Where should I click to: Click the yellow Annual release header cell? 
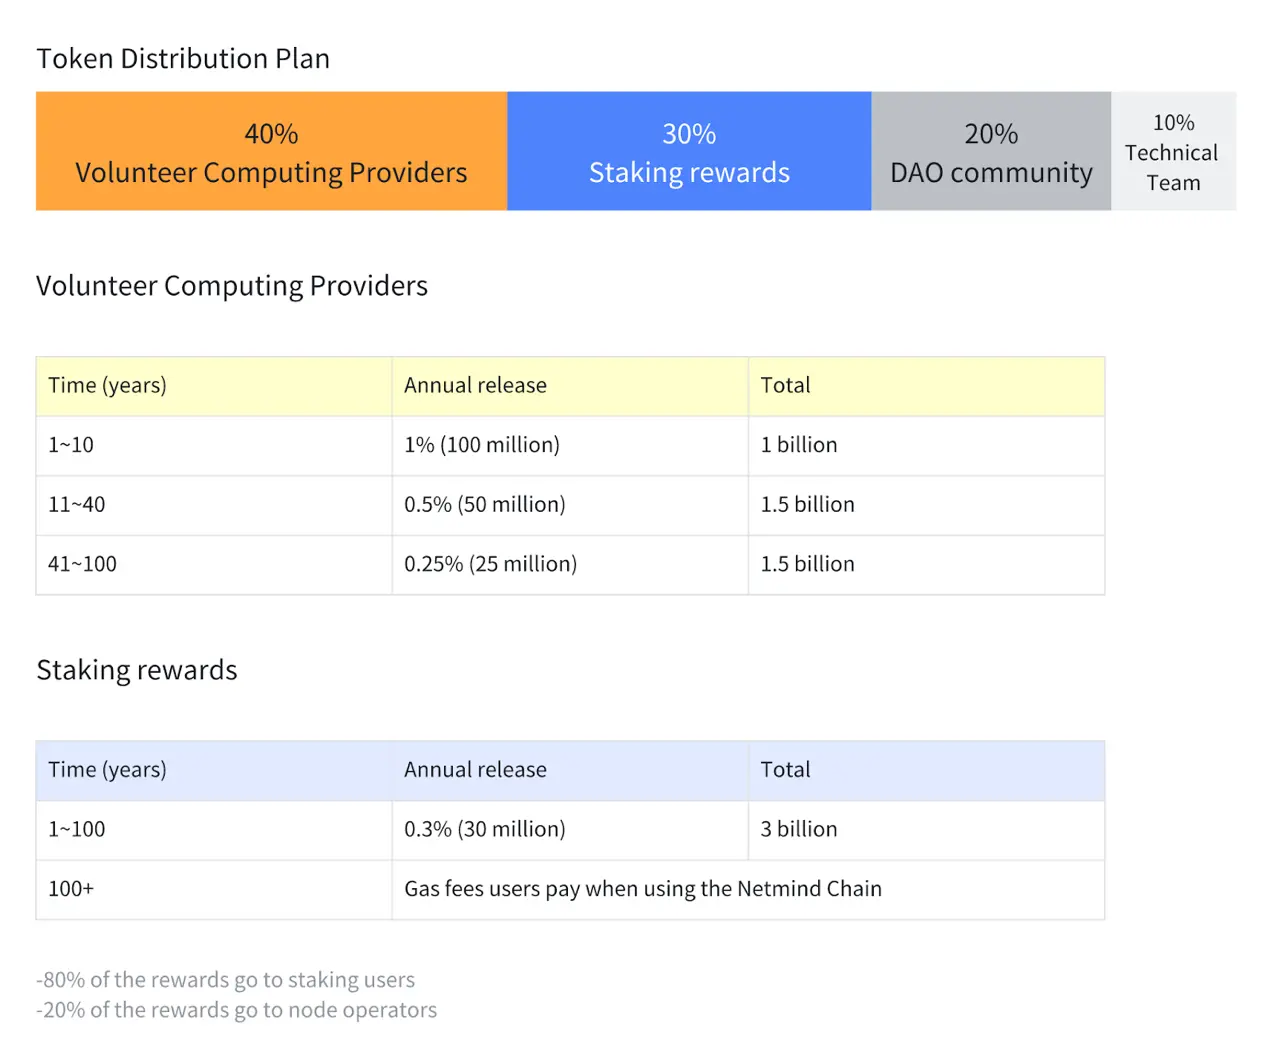[570, 386]
